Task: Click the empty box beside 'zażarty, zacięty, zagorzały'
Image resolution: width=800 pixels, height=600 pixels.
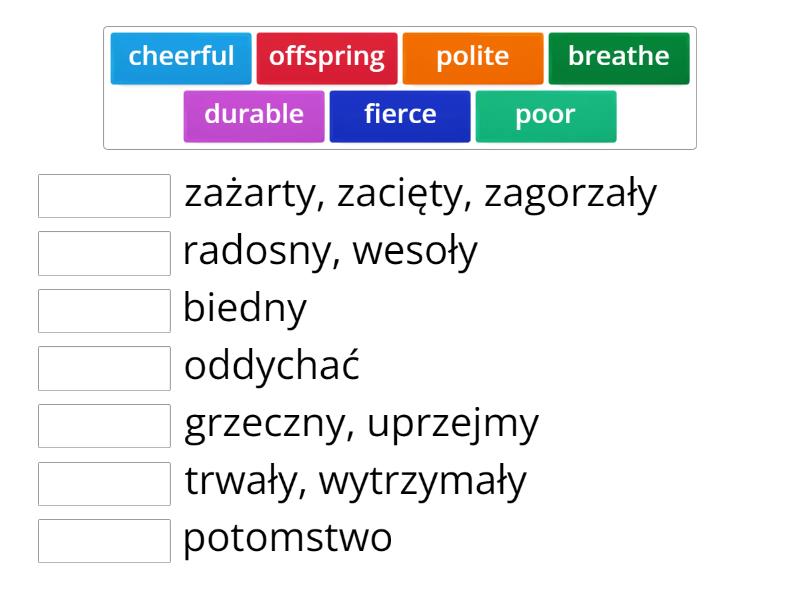Action: [x=104, y=196]
